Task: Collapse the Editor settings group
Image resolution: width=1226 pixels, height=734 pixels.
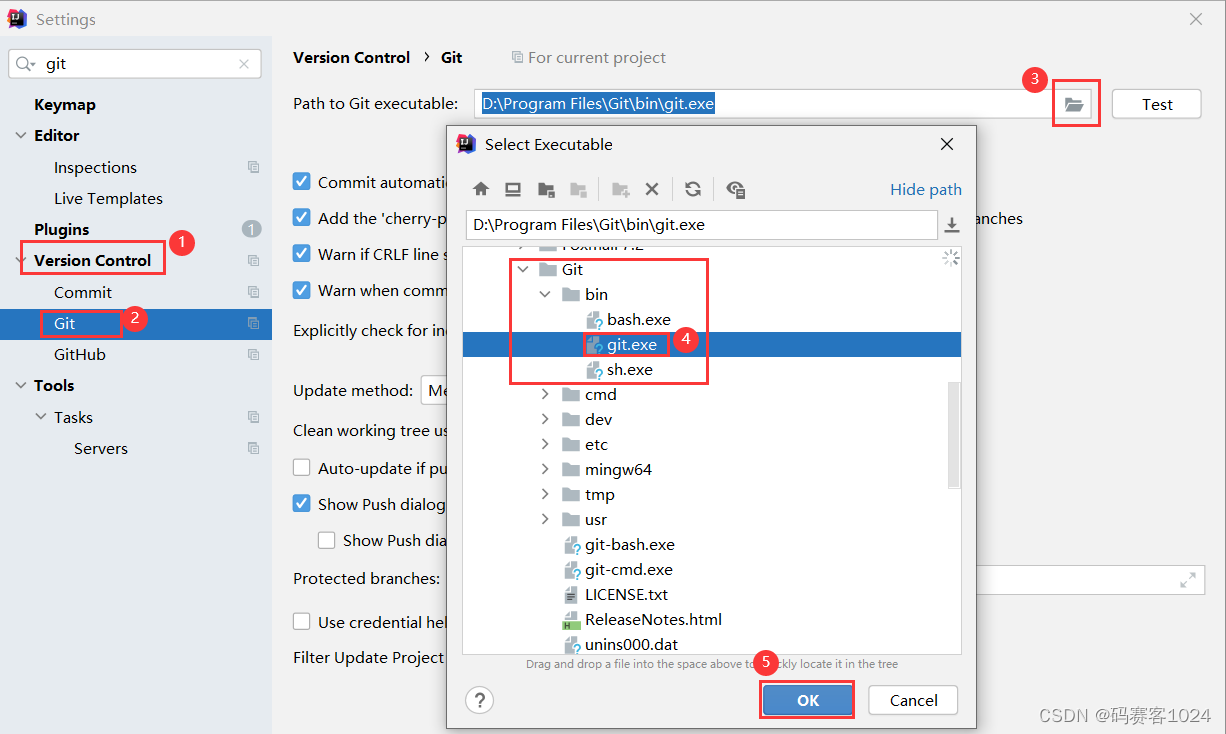Action: [21, 135]
